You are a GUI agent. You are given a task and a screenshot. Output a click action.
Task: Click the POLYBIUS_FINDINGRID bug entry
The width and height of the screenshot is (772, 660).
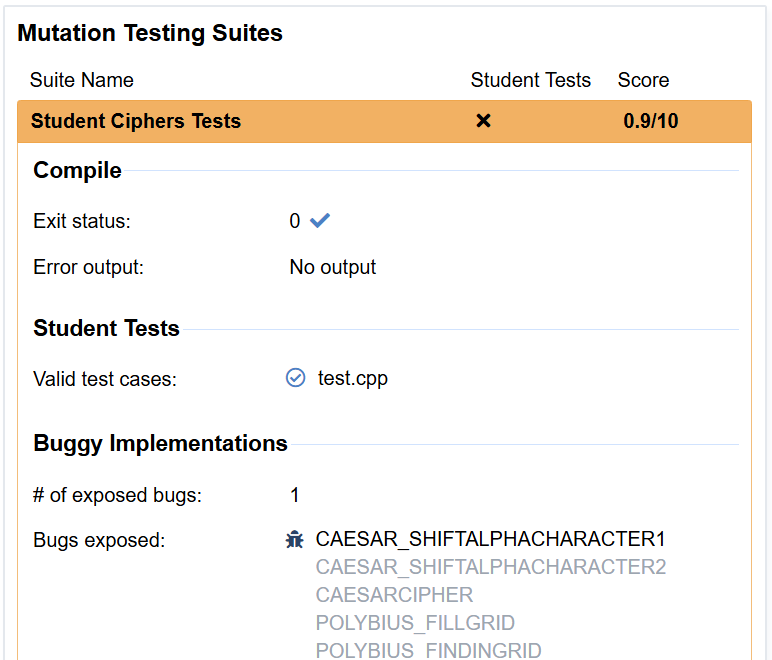tap(428, 650)
